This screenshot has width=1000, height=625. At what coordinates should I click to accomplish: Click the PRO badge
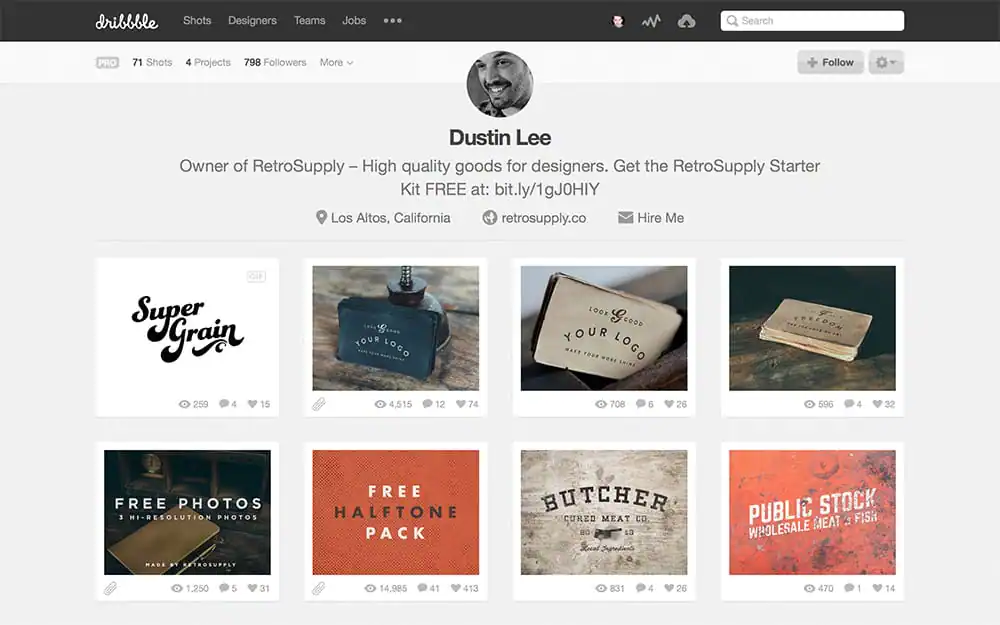point(107,62)
